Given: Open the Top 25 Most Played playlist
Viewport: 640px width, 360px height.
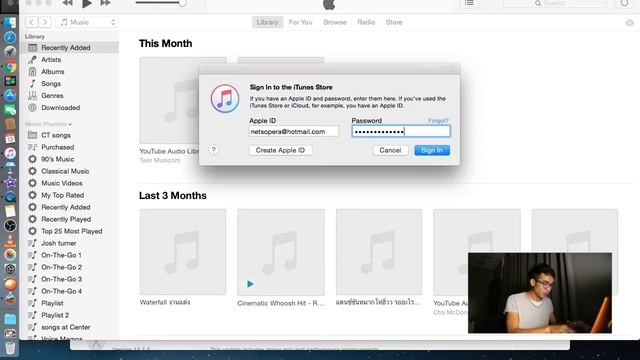Looking at the screenshot, I should point(71,231).
